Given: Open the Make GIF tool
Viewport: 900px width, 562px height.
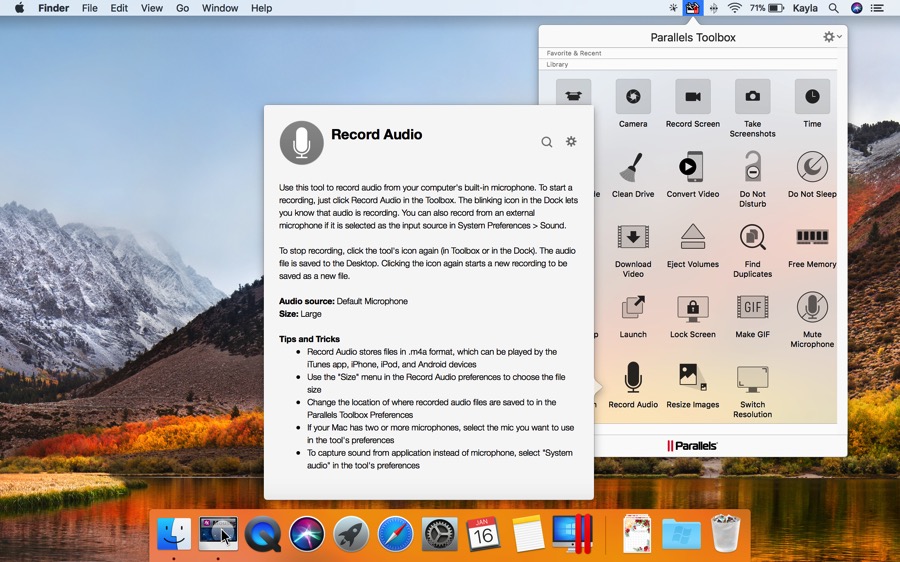Looking at the screenshot, I should click(752, 315).
